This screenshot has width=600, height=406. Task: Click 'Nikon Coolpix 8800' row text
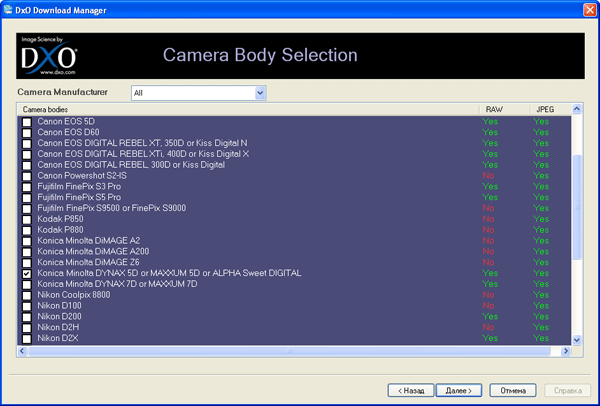coord(74,295)
